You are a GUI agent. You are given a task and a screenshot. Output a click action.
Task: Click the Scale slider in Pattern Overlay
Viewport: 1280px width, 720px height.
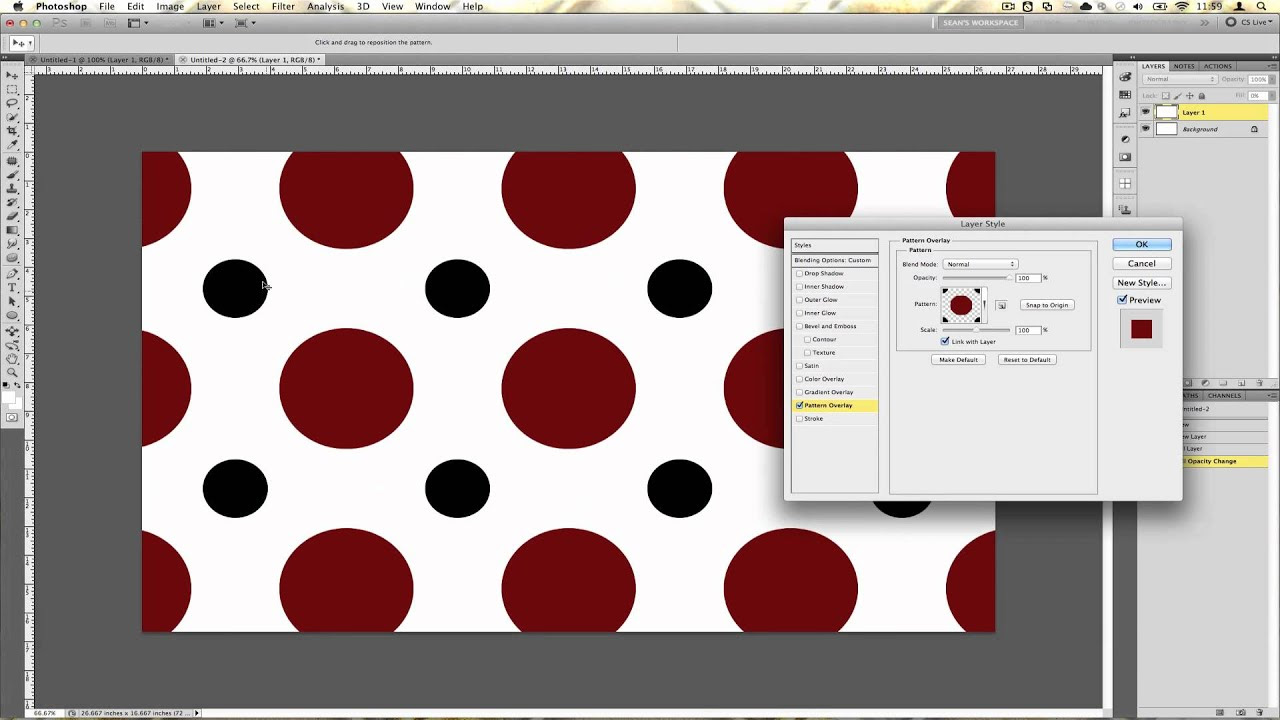click(976, 330)
